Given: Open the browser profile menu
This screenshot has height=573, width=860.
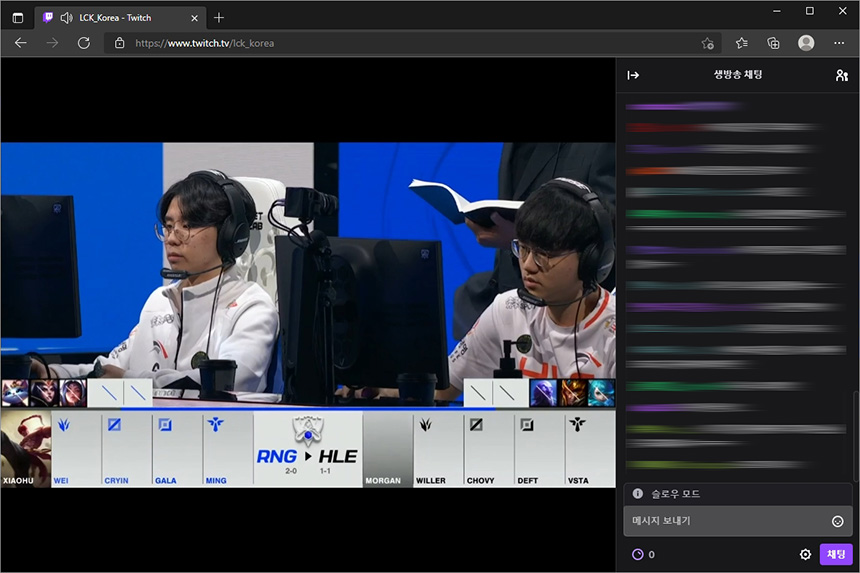Looking at the screenshot, I should 806,43.
